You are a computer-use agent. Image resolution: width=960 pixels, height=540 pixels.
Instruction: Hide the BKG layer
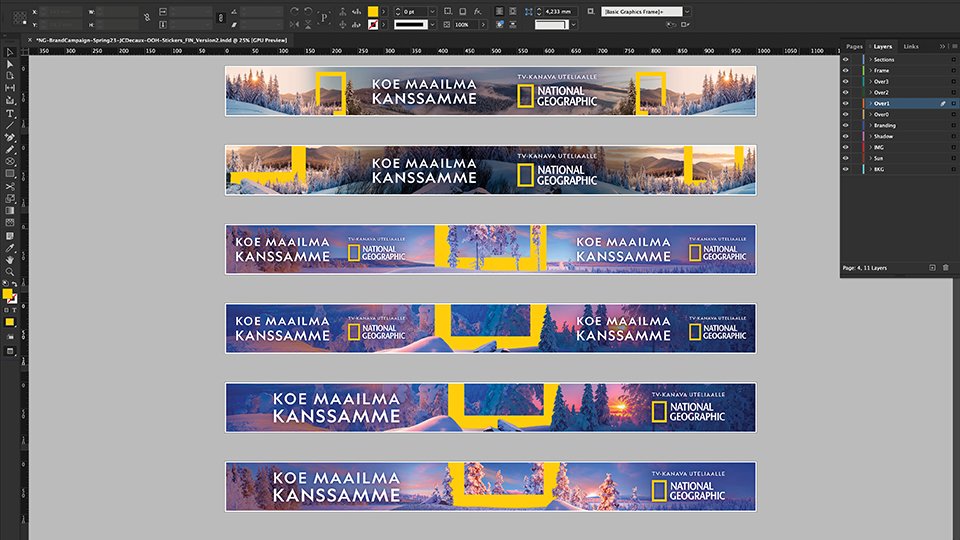pyautogui.click(x=846, y=169)
